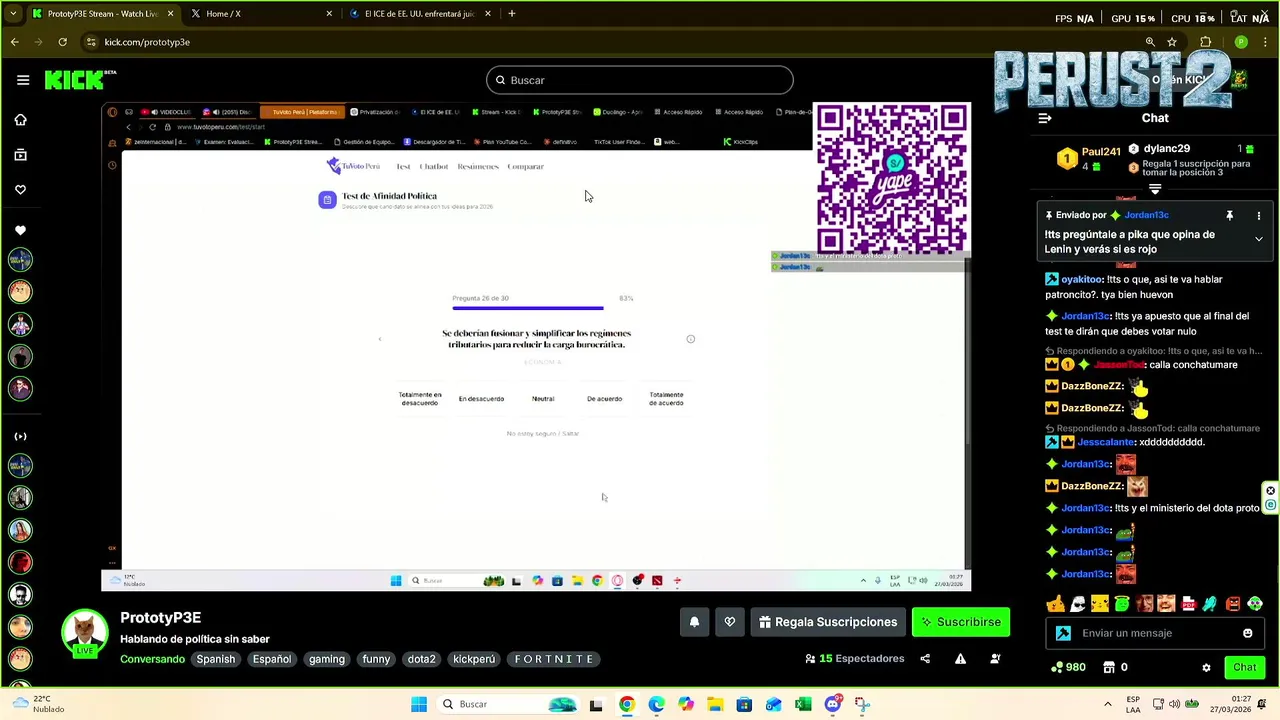
Task: Collapse the chat panel arrow icon
Action: point(1045,118)
